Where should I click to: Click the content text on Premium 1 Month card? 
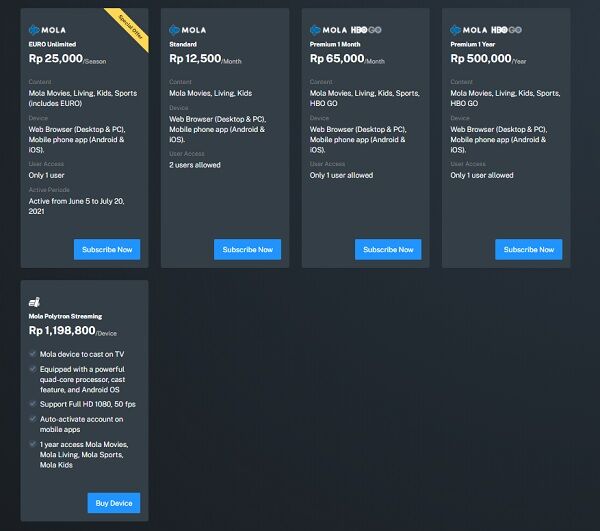pyautogui.click(x=365, y=98)
